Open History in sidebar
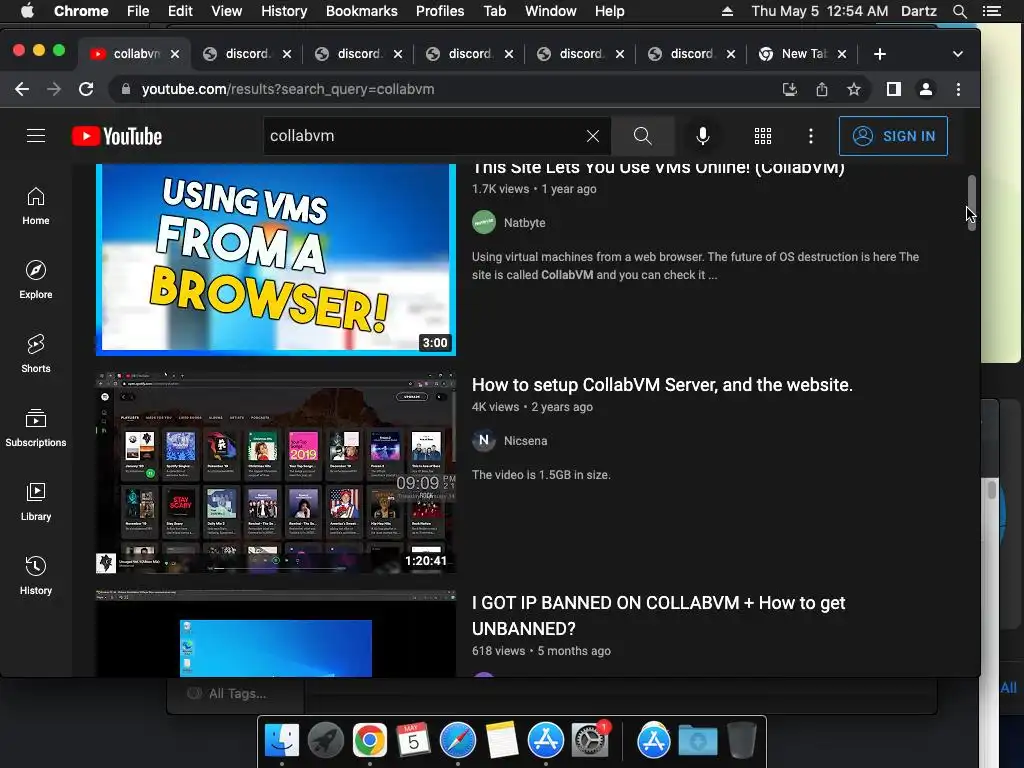The image size is (1024, 768). pyautogui.click(x=36, y=575)
